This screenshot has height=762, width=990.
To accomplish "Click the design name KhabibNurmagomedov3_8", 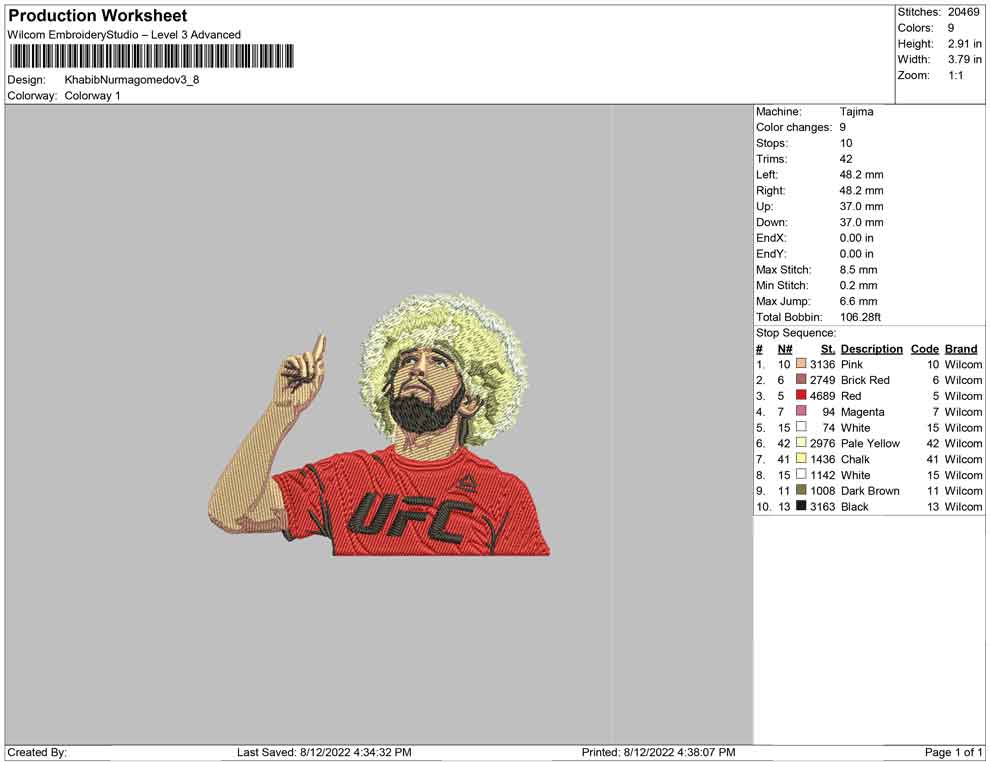I will point(132,80).
